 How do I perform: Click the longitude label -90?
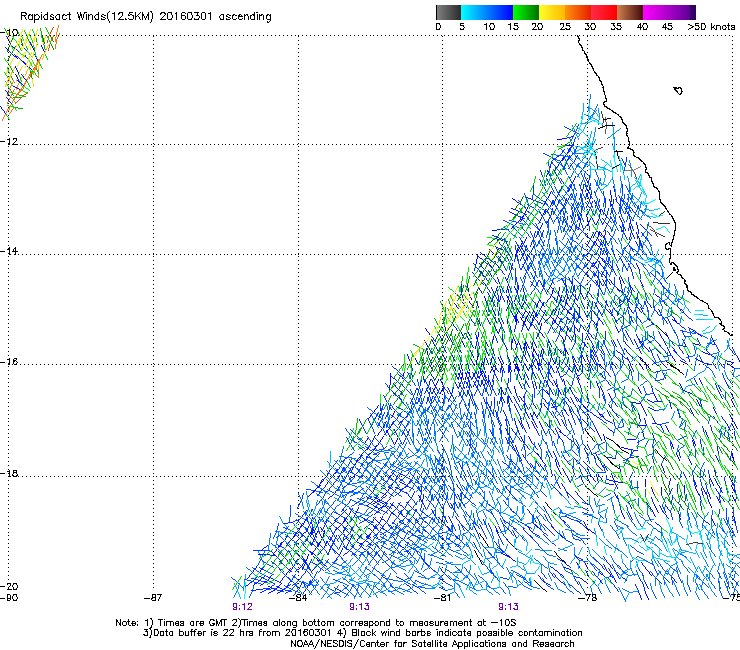pyautogui.click(x=9, y=598)
